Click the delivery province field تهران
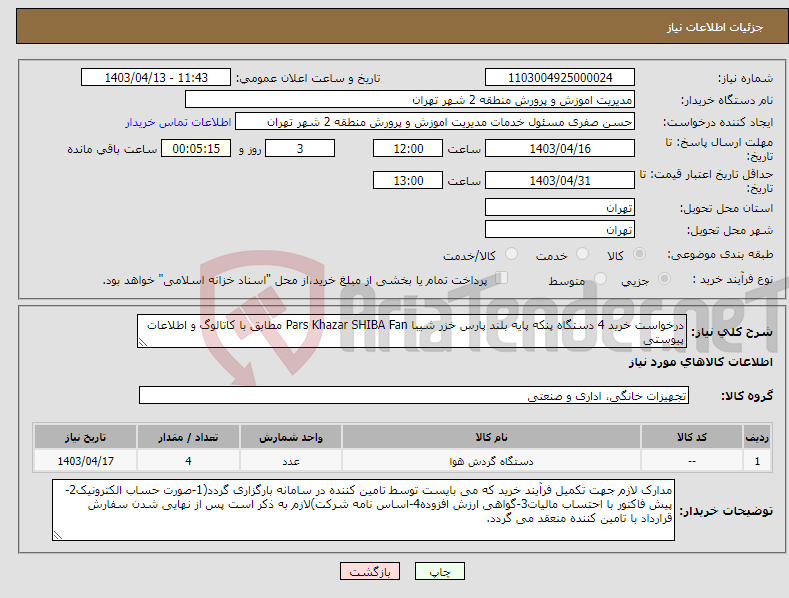This screenshot has width=789, height=598. pos(560,207)
